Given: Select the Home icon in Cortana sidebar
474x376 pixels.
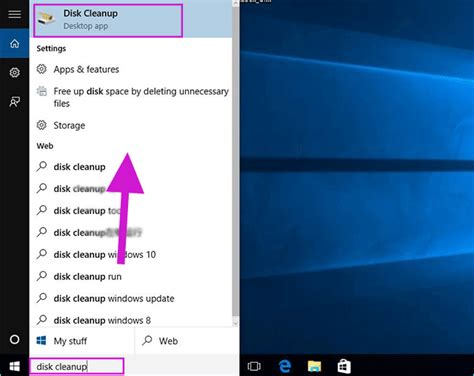Looking at the screenshot, I should coord(14,43).
